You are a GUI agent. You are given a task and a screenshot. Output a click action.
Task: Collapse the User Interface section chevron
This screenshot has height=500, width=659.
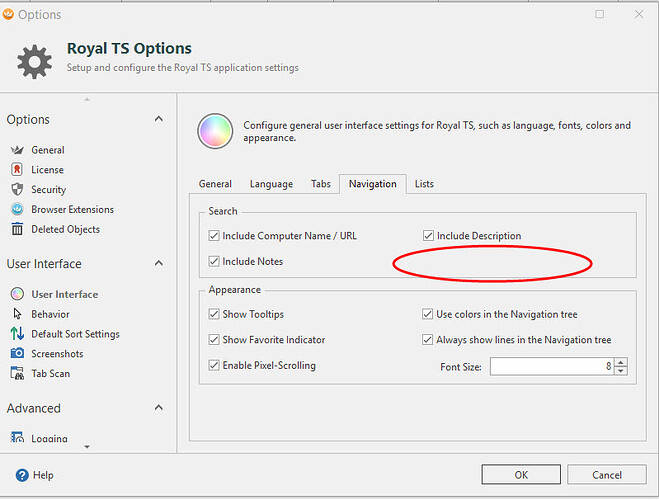(x=159, y=264)
